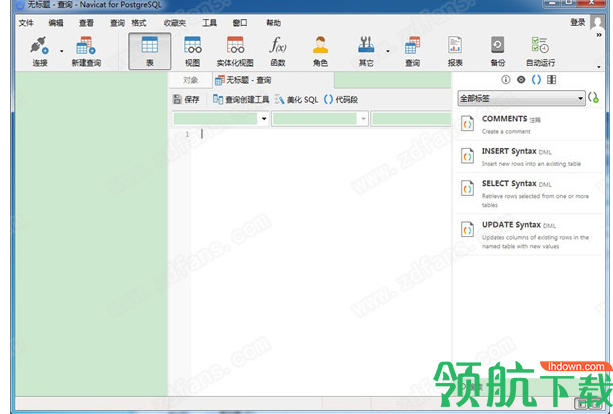Click the third schema selector field
Viewport: 613px width, 414px height.
(411, 119)
